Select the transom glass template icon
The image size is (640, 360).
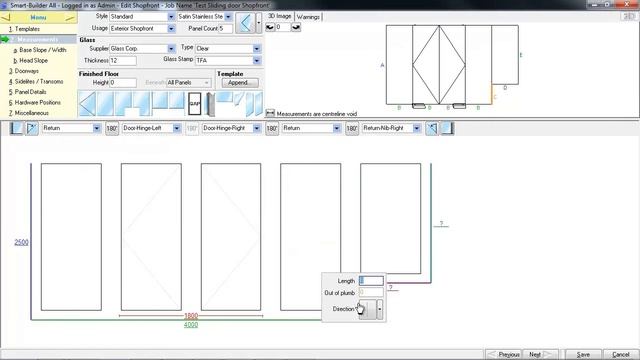coord(224,97)
